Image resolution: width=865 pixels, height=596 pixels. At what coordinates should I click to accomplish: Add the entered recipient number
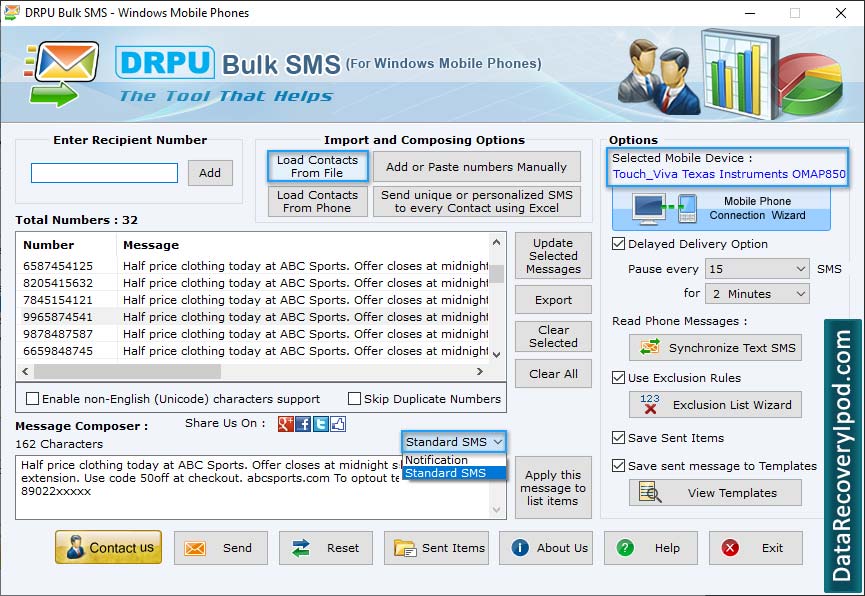tap(210, 173)
